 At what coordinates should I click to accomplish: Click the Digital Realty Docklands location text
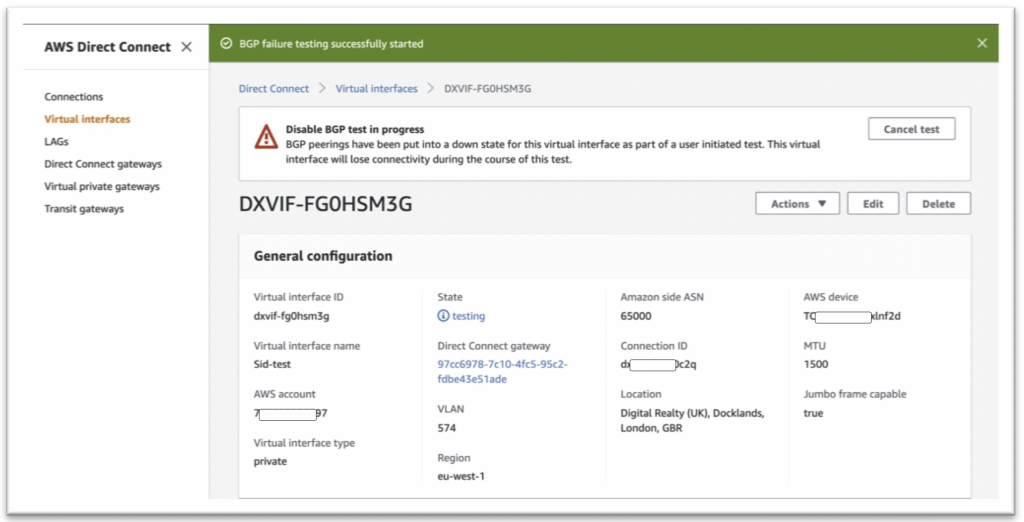pyautogui.click(x=692, y=421)
